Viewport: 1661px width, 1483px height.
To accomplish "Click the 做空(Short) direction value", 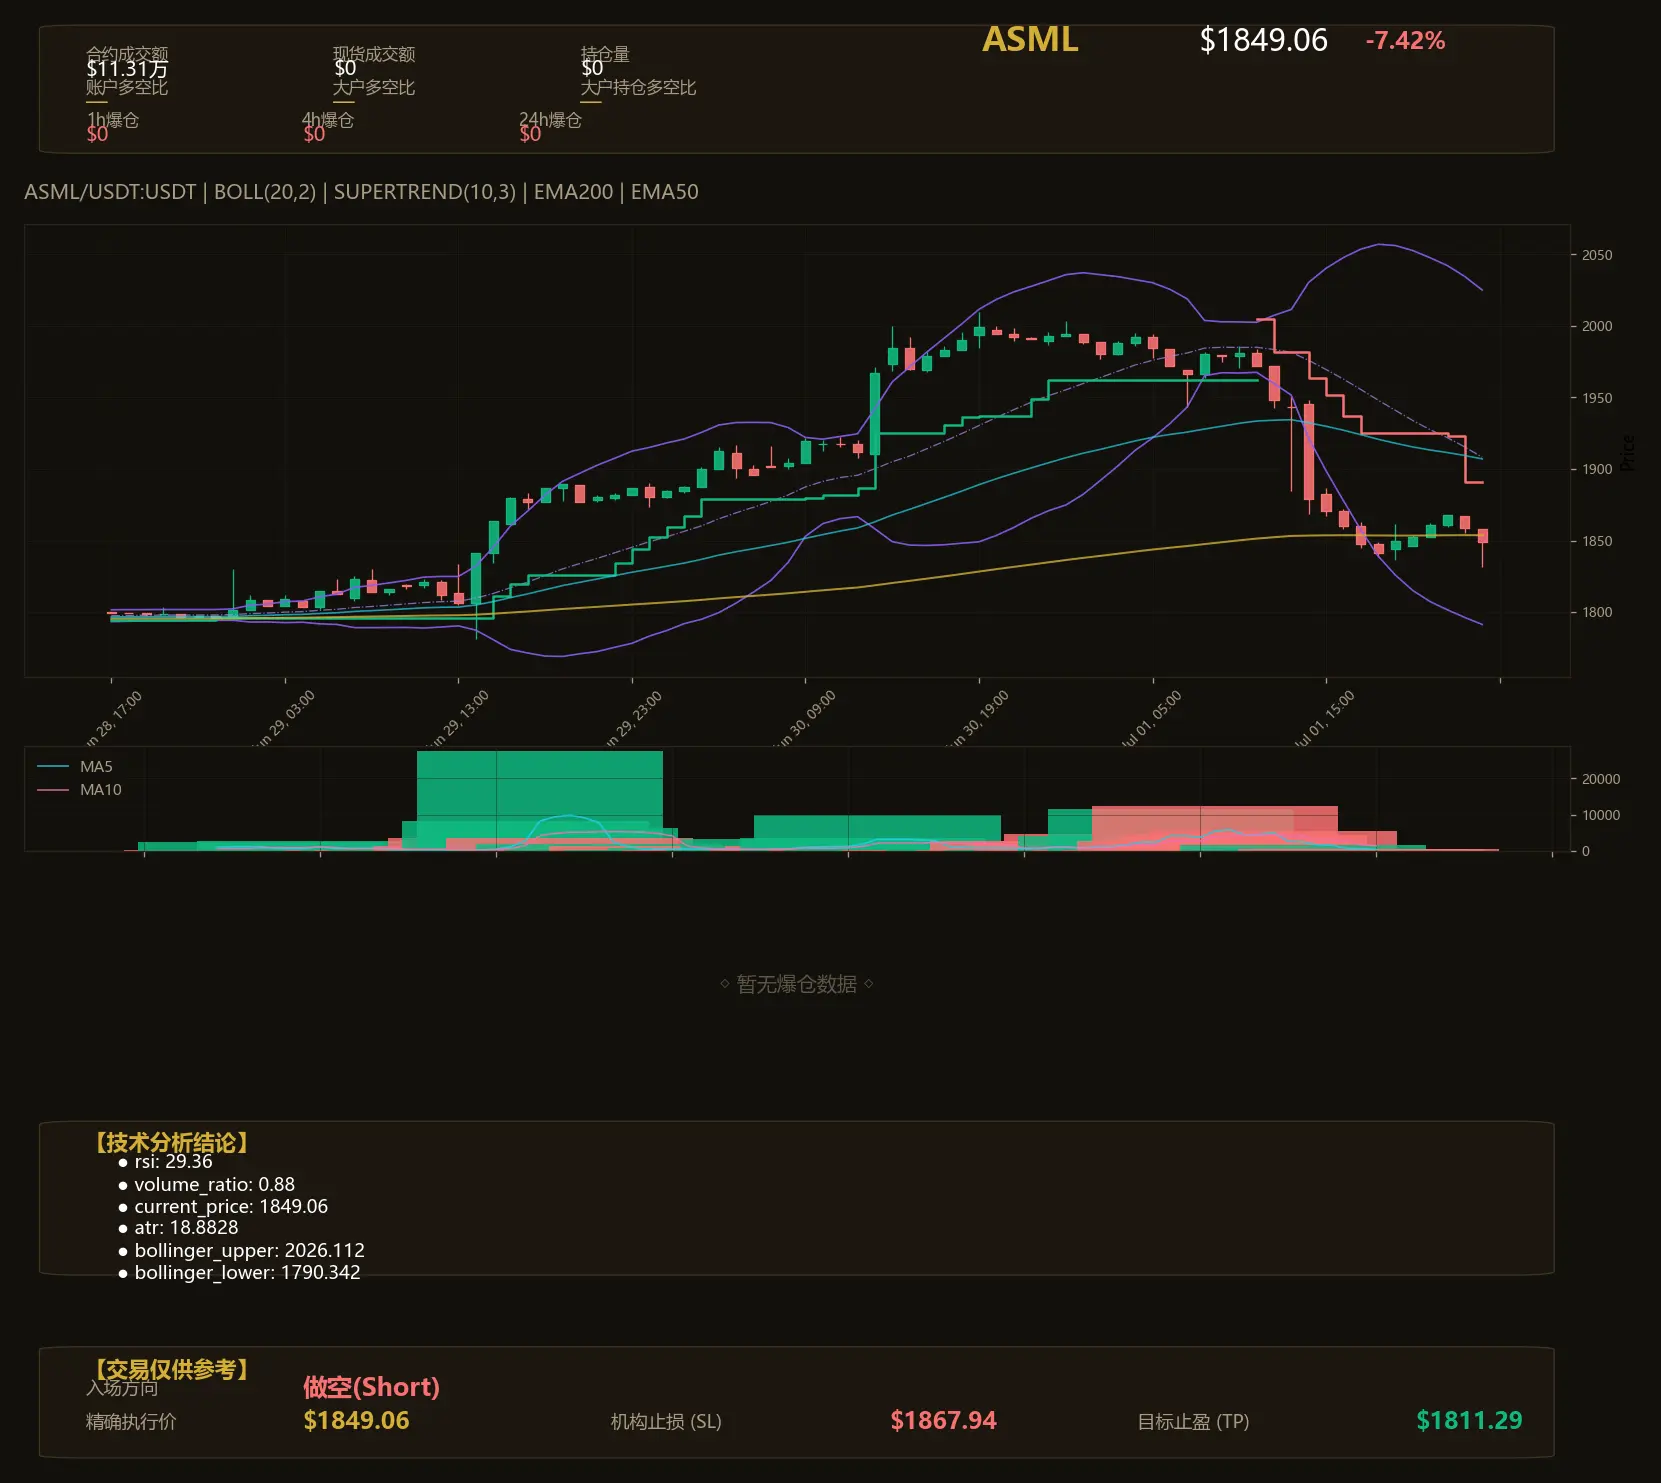I will (x=371, y=1387).
